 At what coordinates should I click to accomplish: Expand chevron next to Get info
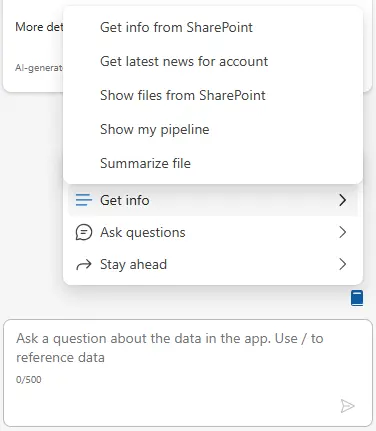(x=342, y=200)
